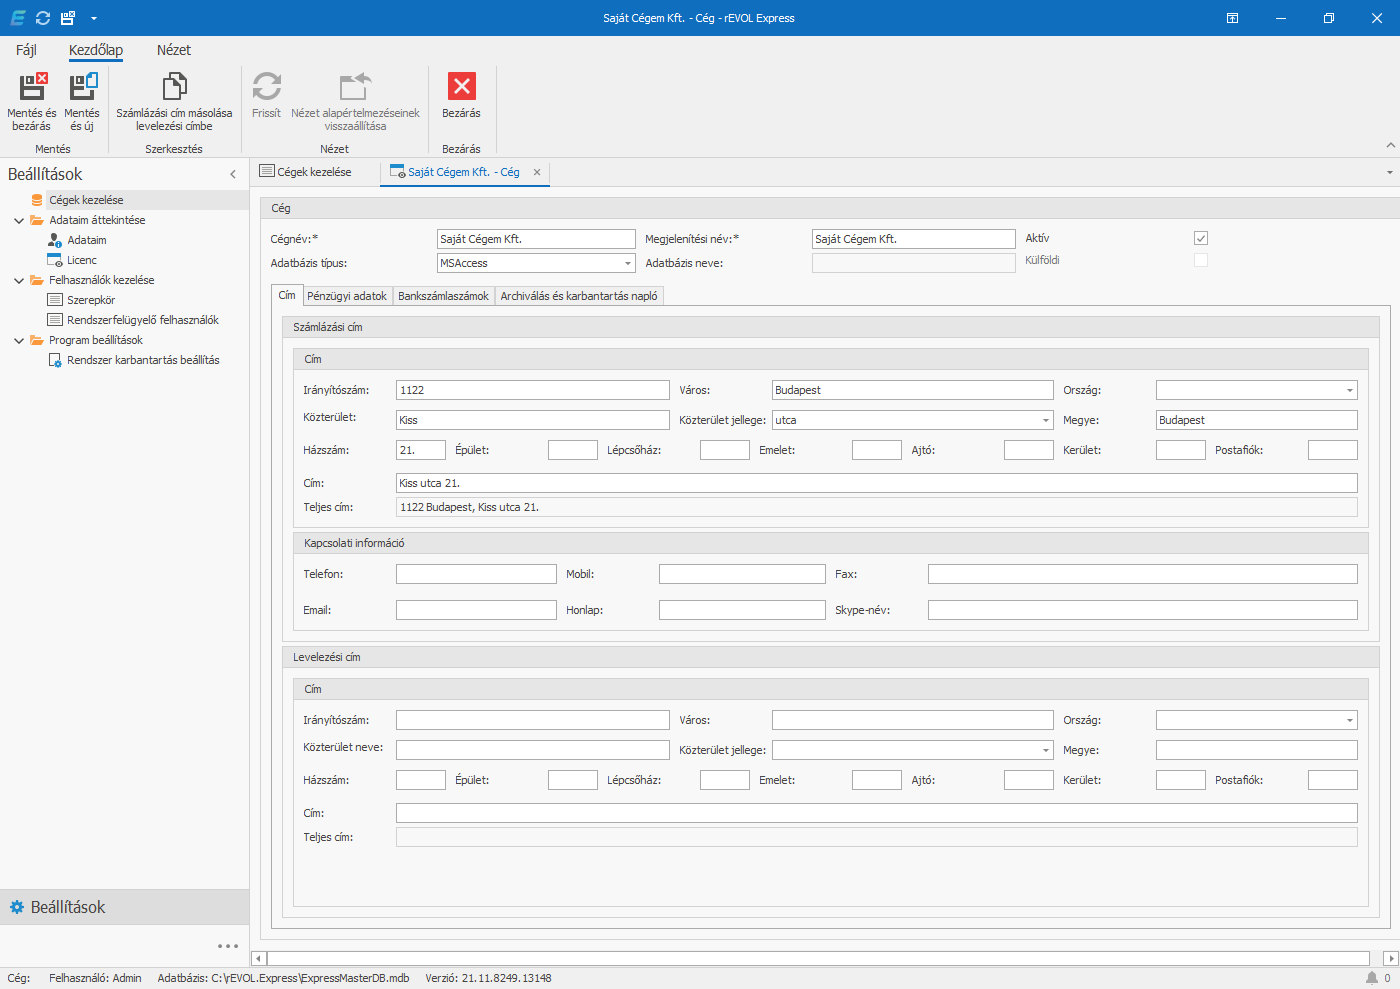Click the Mentés és bezárás ribbon icon
This screenshot has height=989, width=1400.
32,88
